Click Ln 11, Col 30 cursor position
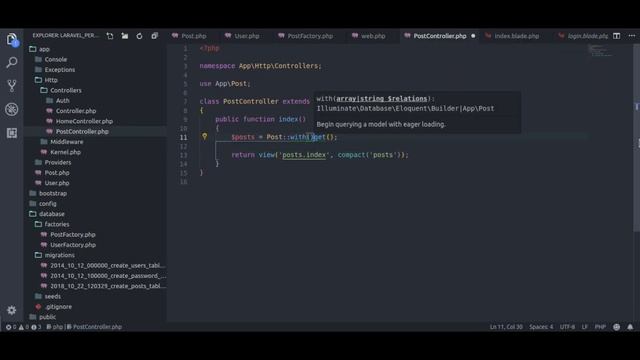Screen dimensions: 640x360 [506, 327]
